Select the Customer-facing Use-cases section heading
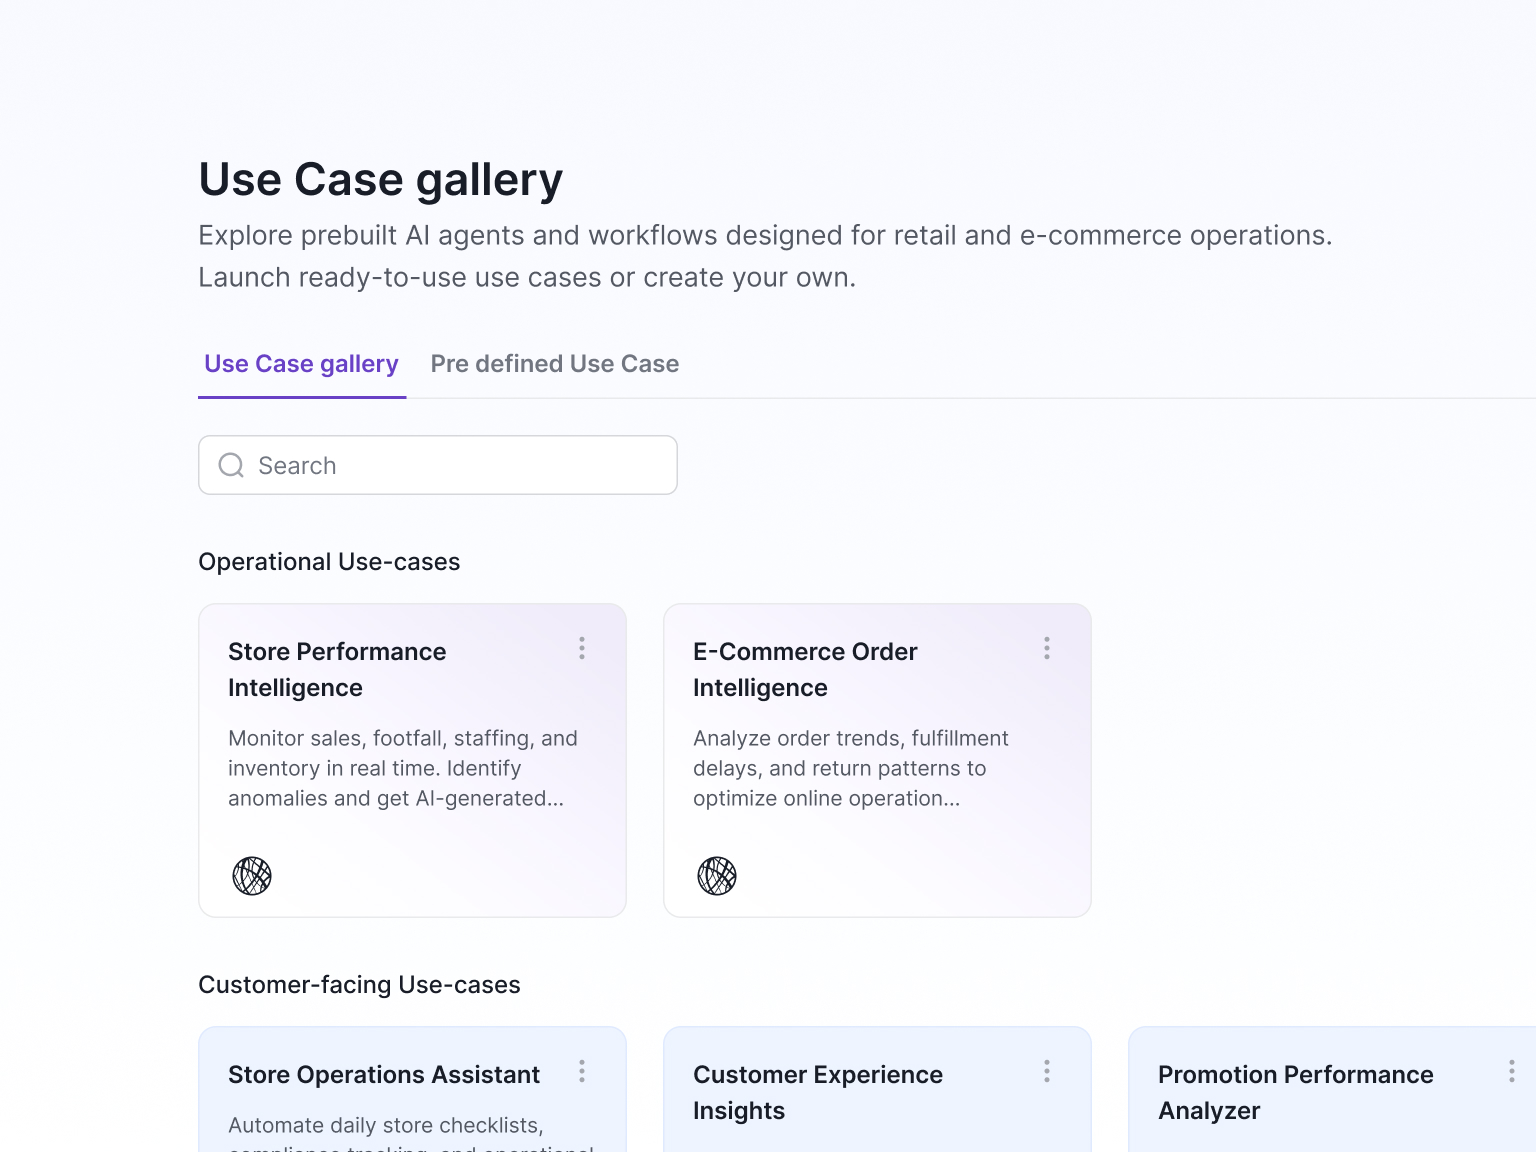 click(x=359, y=985)
